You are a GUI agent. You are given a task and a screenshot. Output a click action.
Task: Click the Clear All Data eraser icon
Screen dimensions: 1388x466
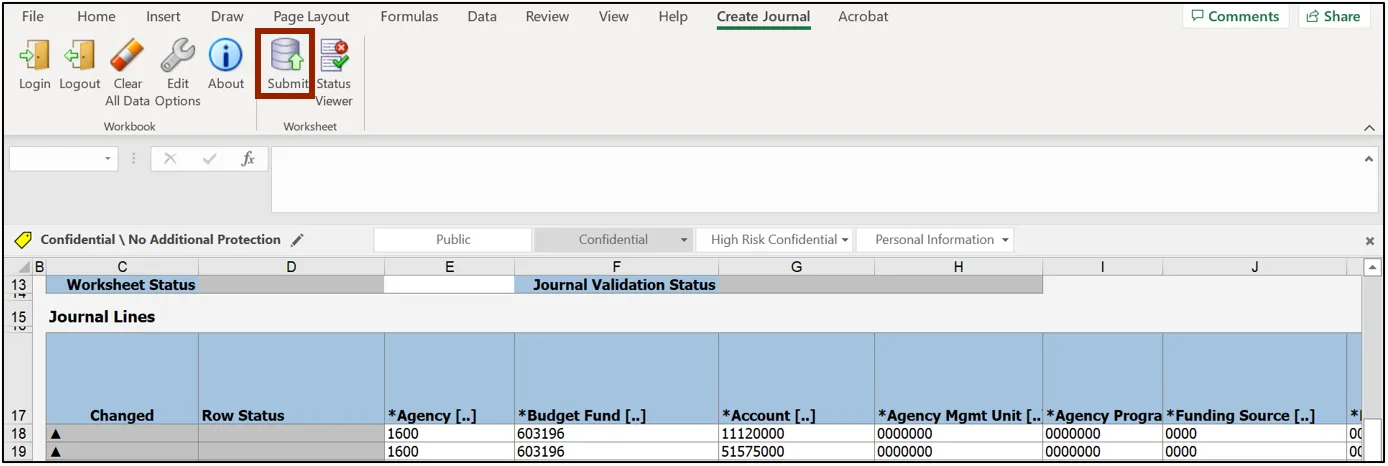pyautogui.click(x=128, y=57)
